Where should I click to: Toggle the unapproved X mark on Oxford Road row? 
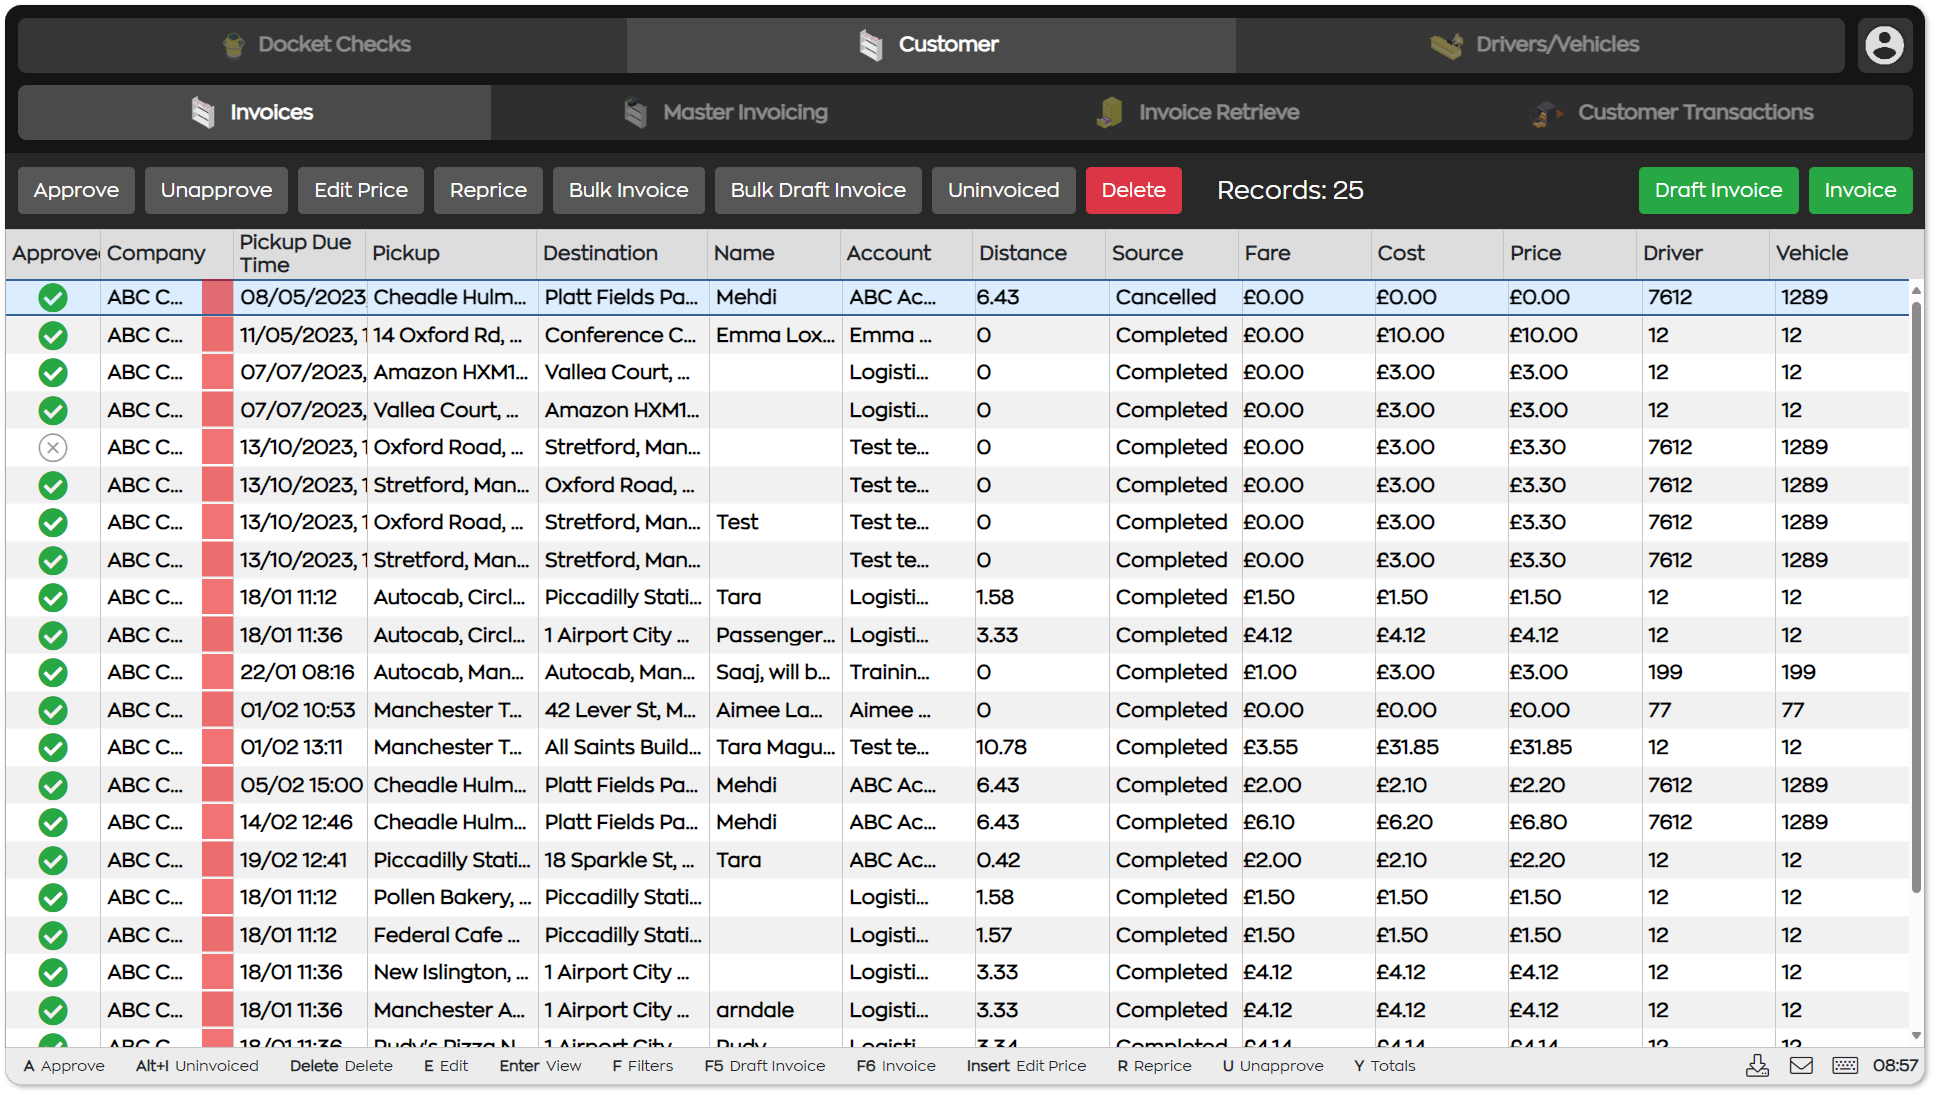[x=53, y=447]
